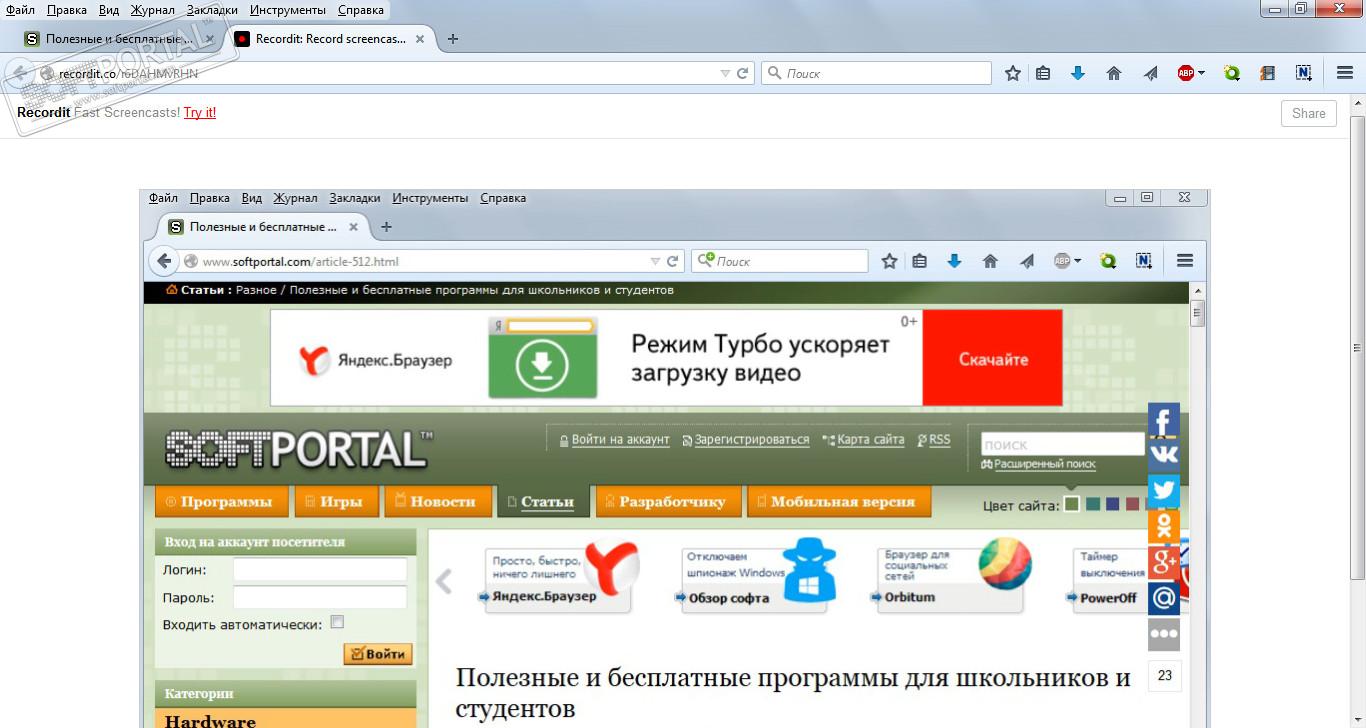Share the article on Twitter
Viewport: 1366px width, 728px height.
coord(1164,491)
